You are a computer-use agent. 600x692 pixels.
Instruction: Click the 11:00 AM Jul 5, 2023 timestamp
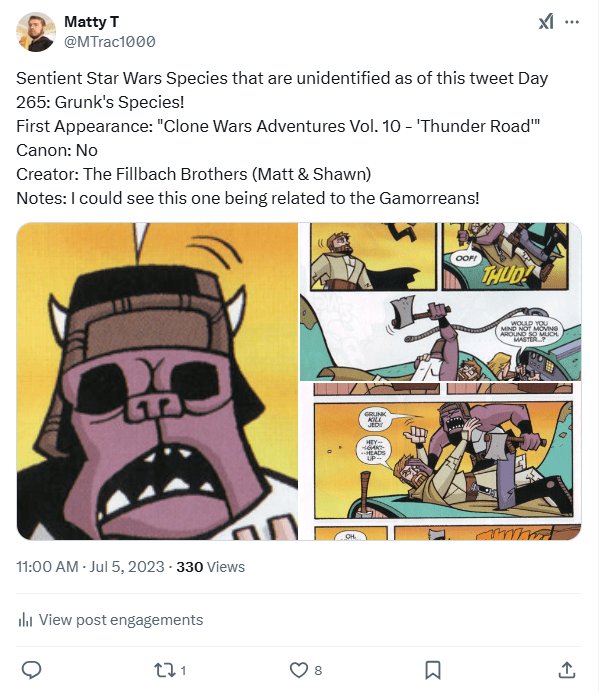pyautogui.click(x=91, y=567)
